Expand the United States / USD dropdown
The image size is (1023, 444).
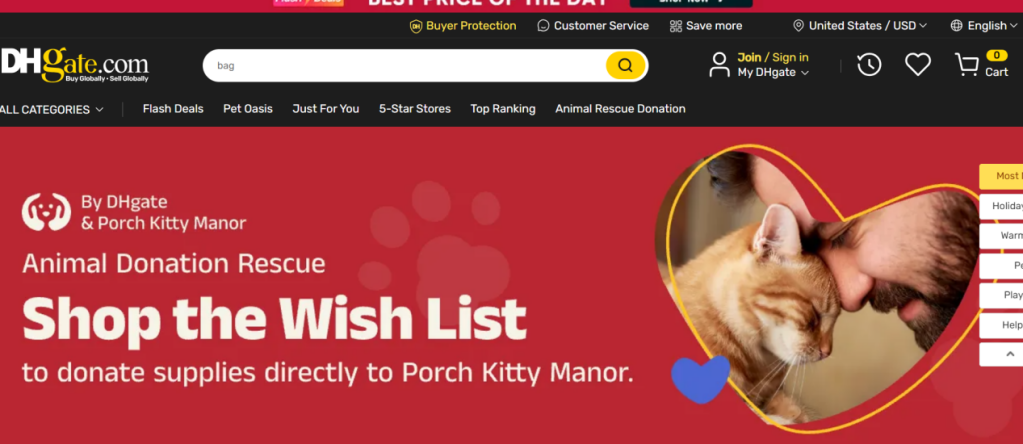(x=860, y=26)
